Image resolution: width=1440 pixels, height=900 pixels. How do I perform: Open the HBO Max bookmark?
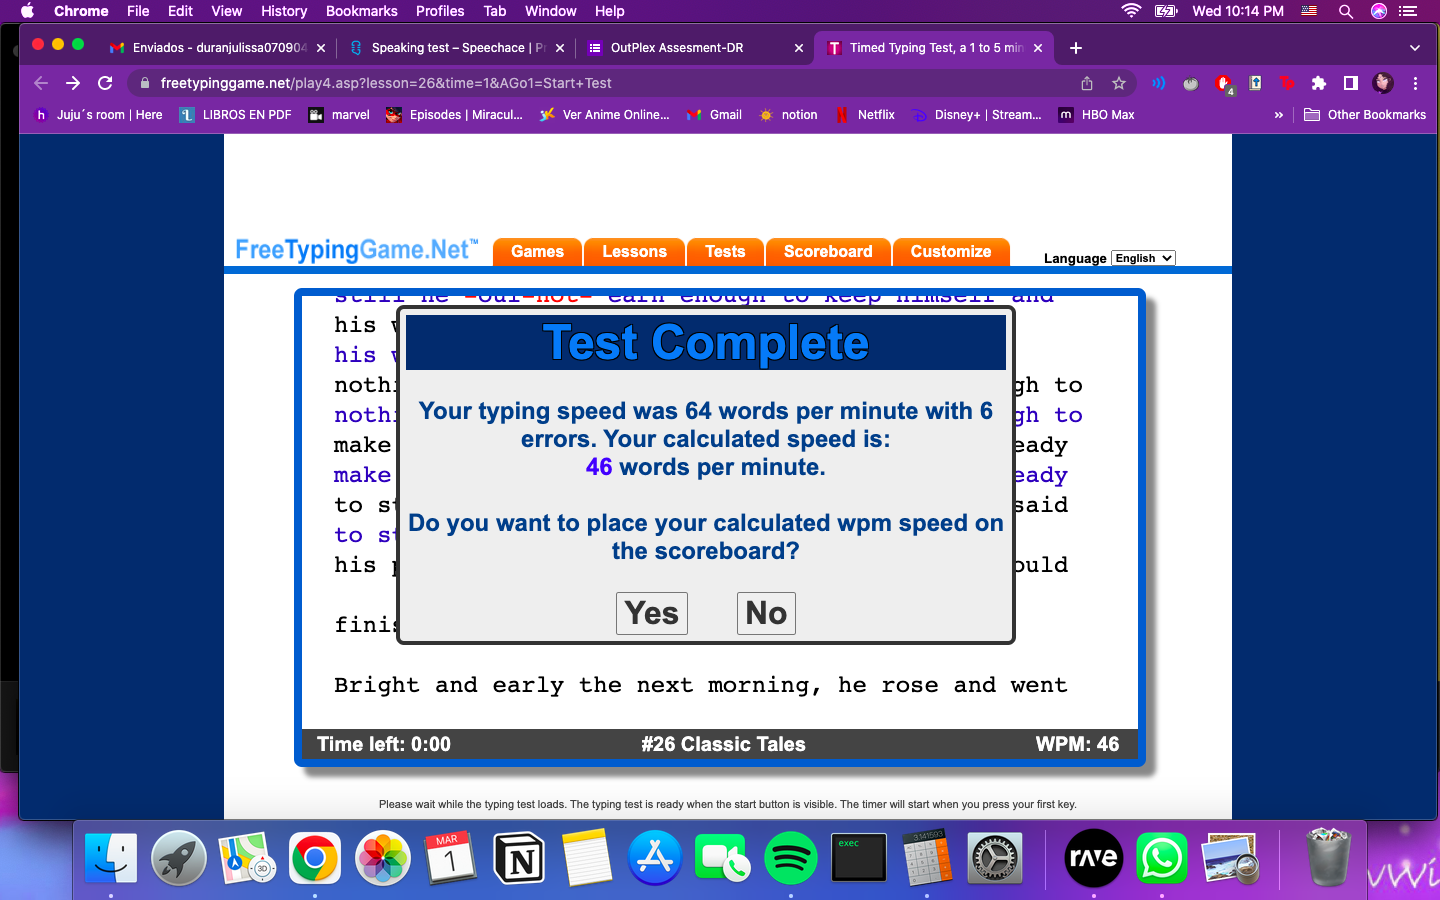pos(1097,115)
